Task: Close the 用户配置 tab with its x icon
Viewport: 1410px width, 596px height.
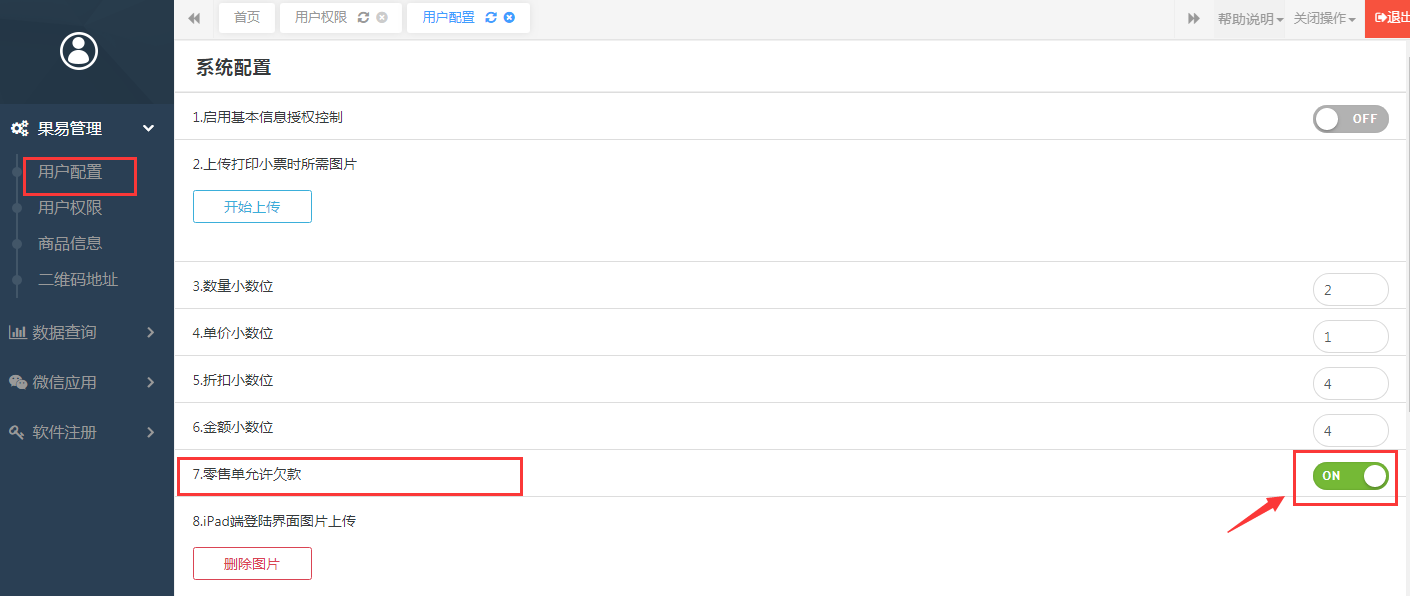Action: click(x=510, y=18)
